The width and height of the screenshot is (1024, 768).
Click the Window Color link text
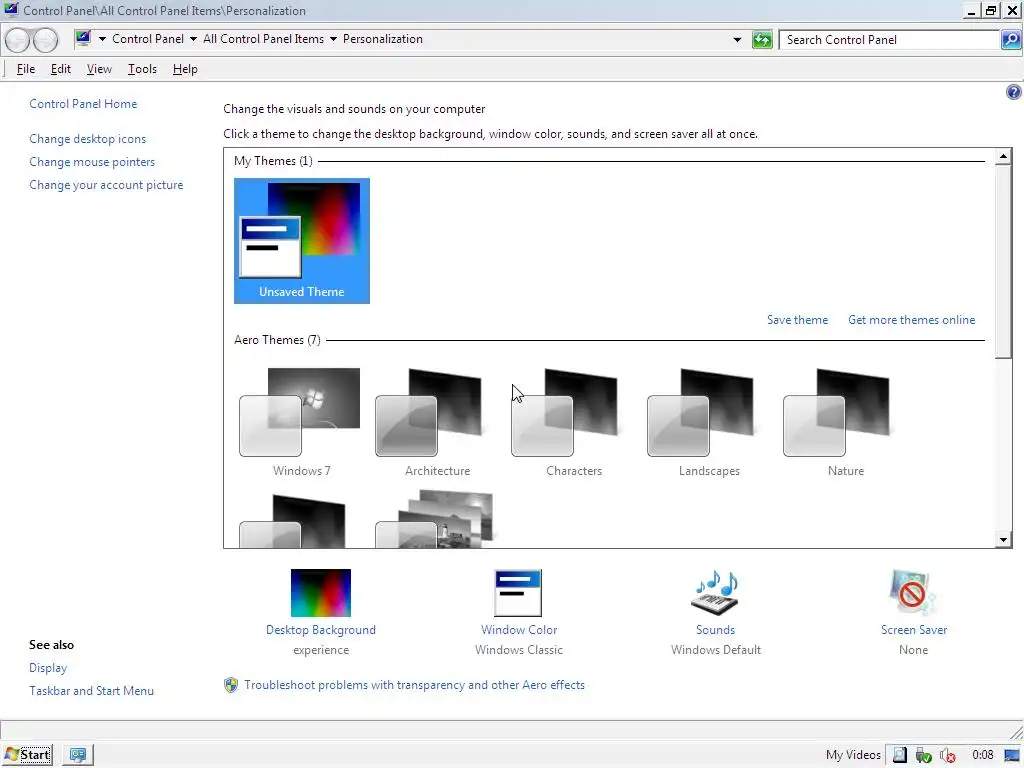pos(519,630)
